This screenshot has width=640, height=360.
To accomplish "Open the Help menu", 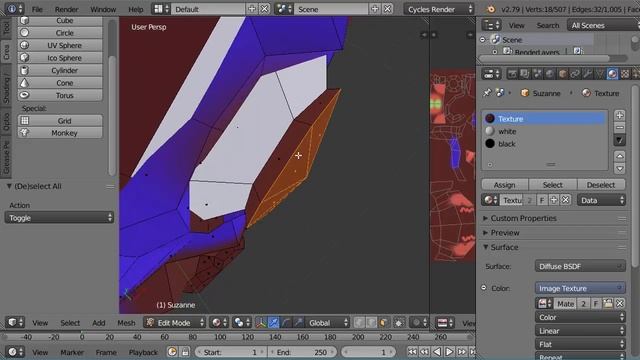I will coord(136,9).
